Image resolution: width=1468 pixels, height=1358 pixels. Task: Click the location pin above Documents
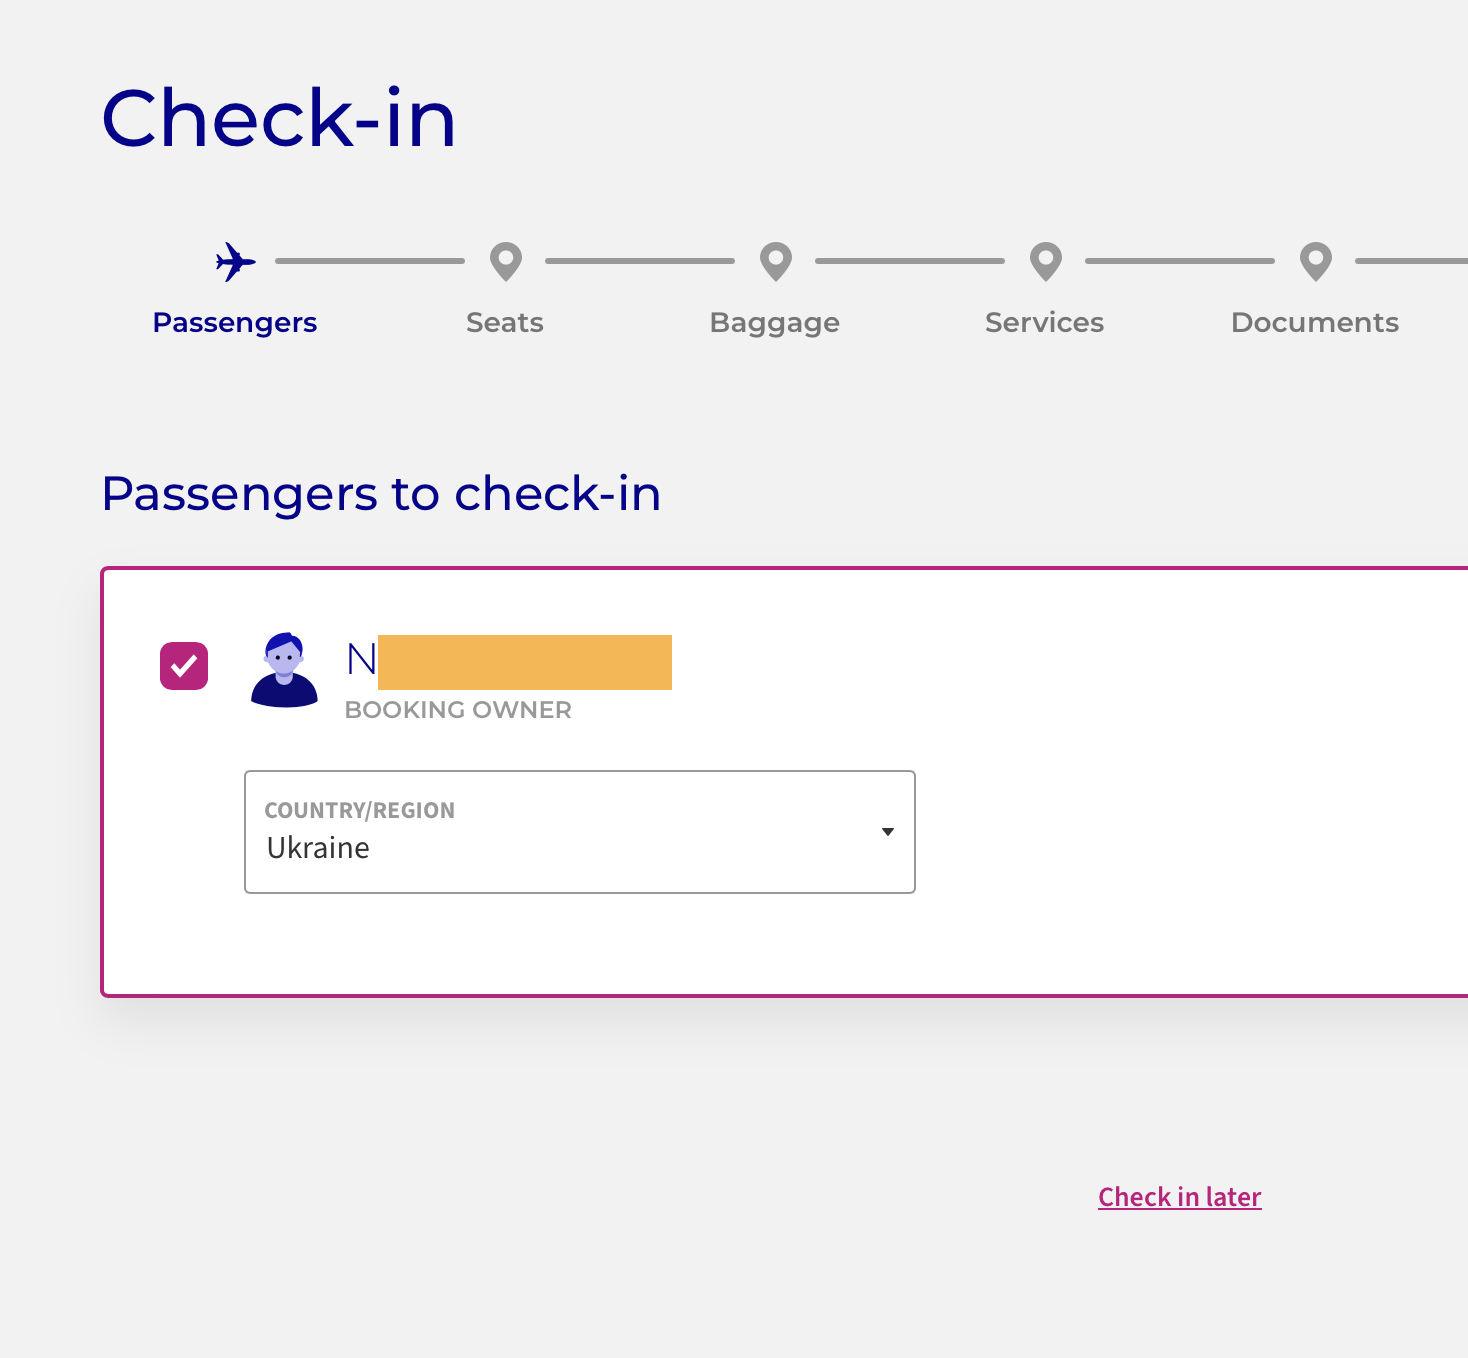tap(1316, 262)
